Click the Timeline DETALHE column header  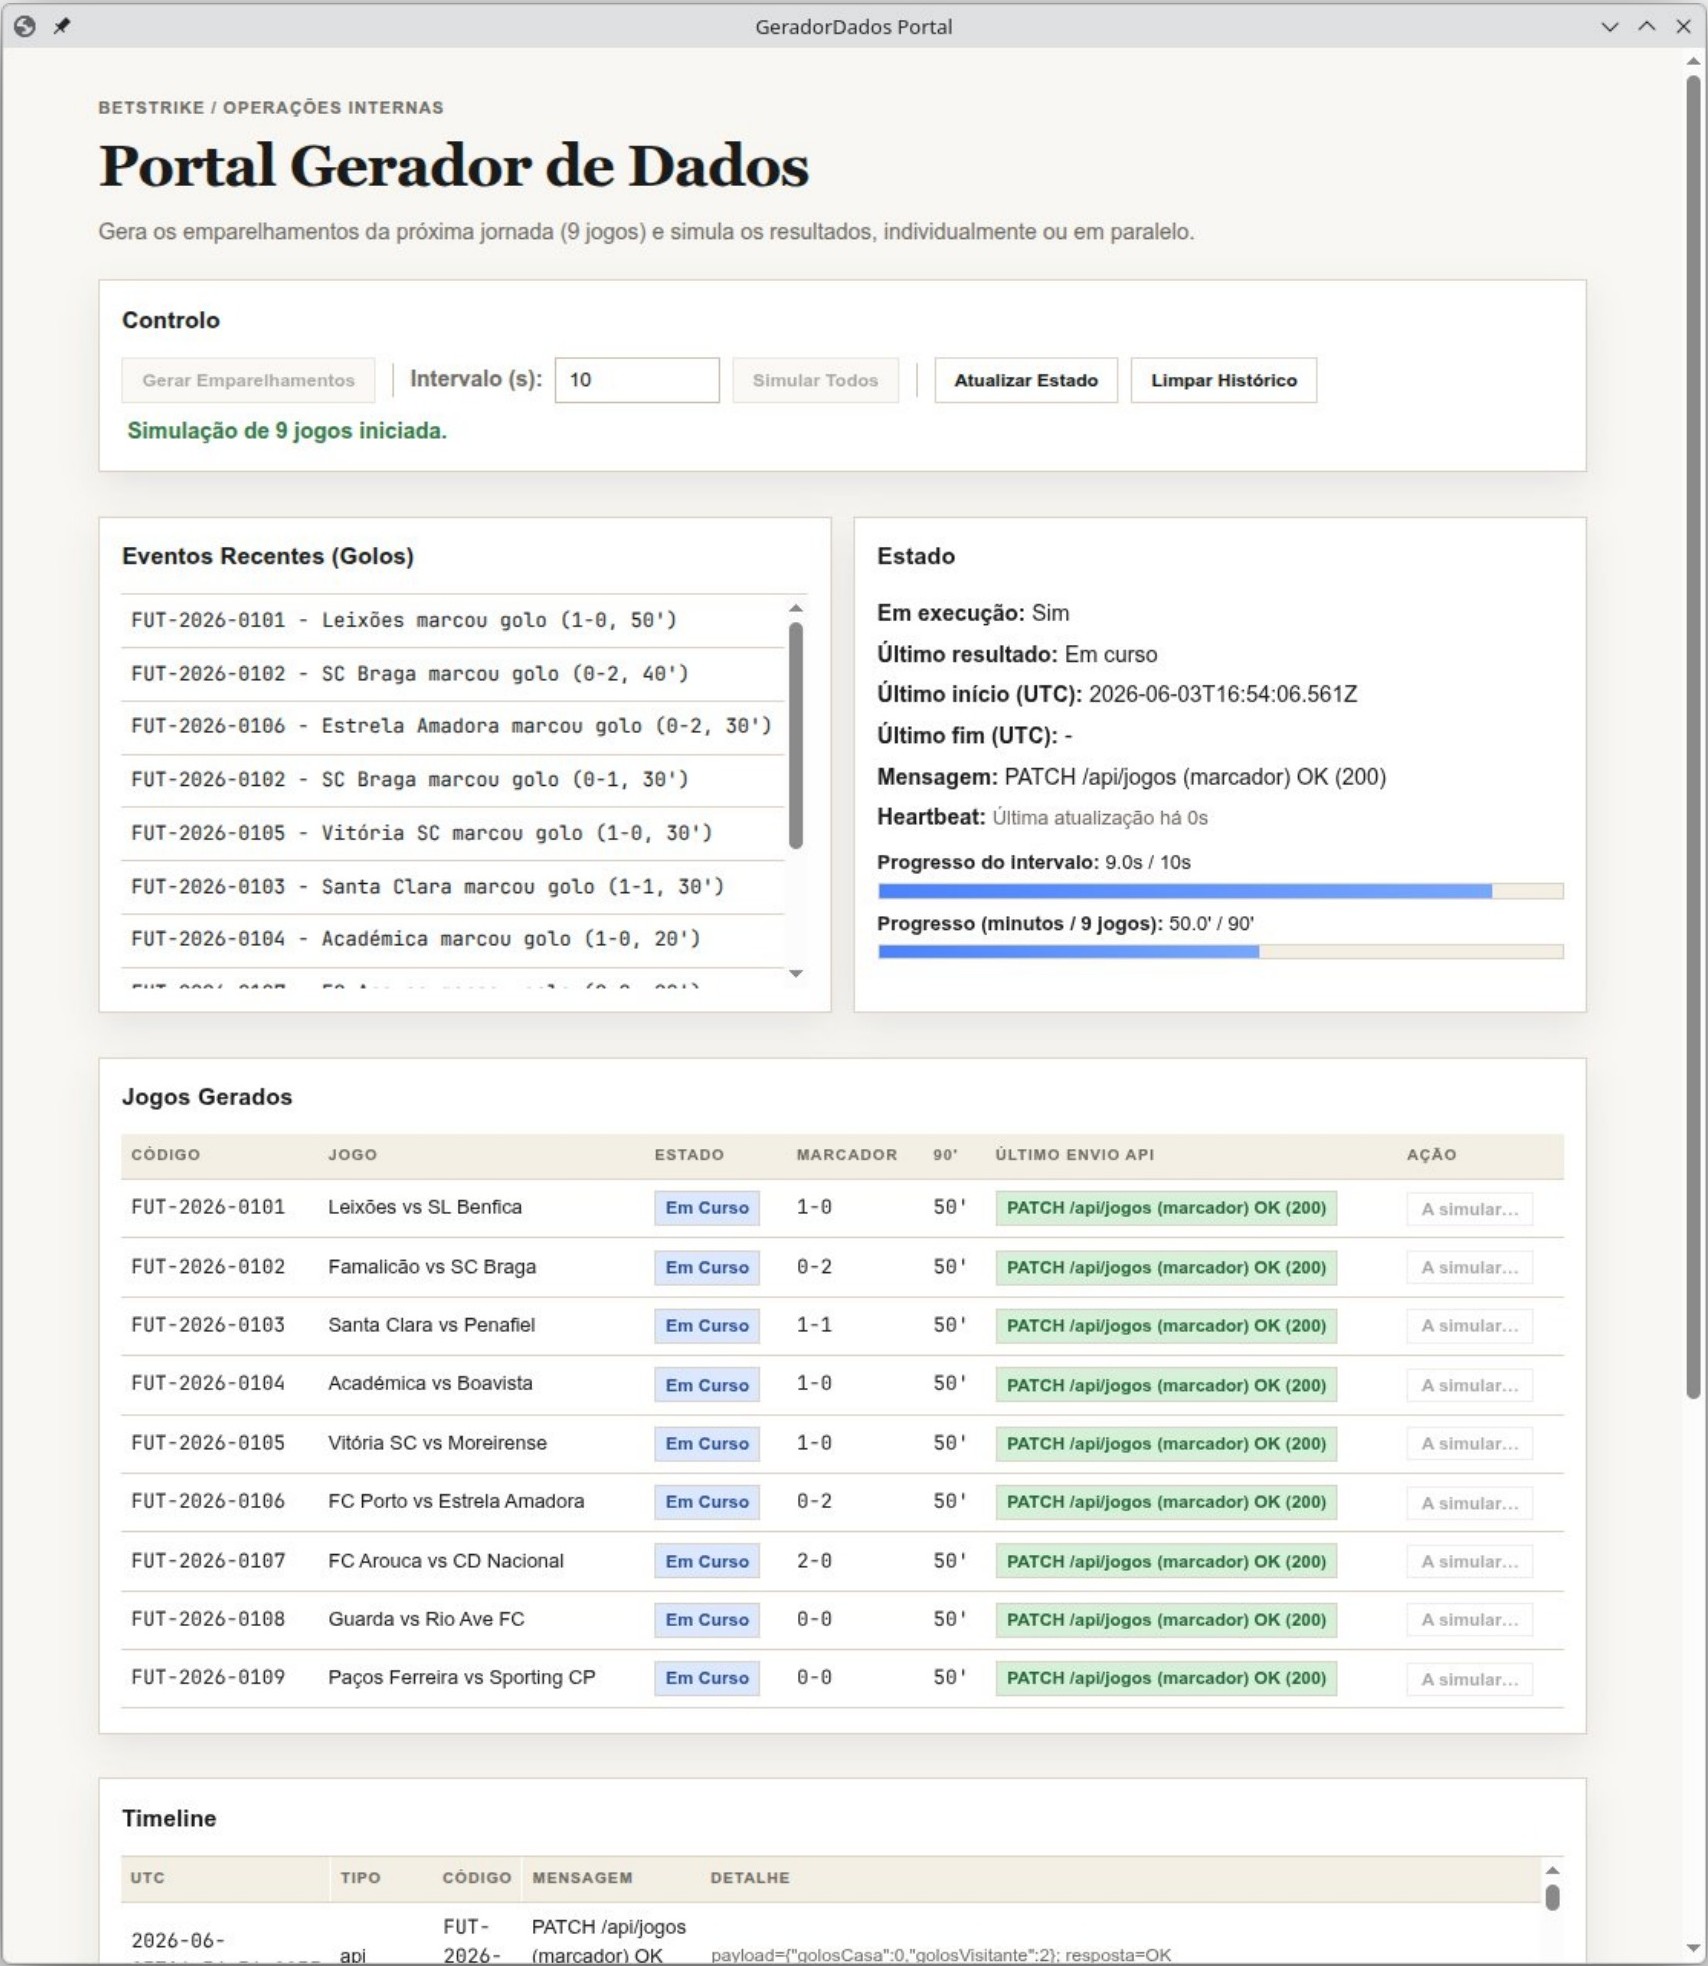[x=750, y=1878]
